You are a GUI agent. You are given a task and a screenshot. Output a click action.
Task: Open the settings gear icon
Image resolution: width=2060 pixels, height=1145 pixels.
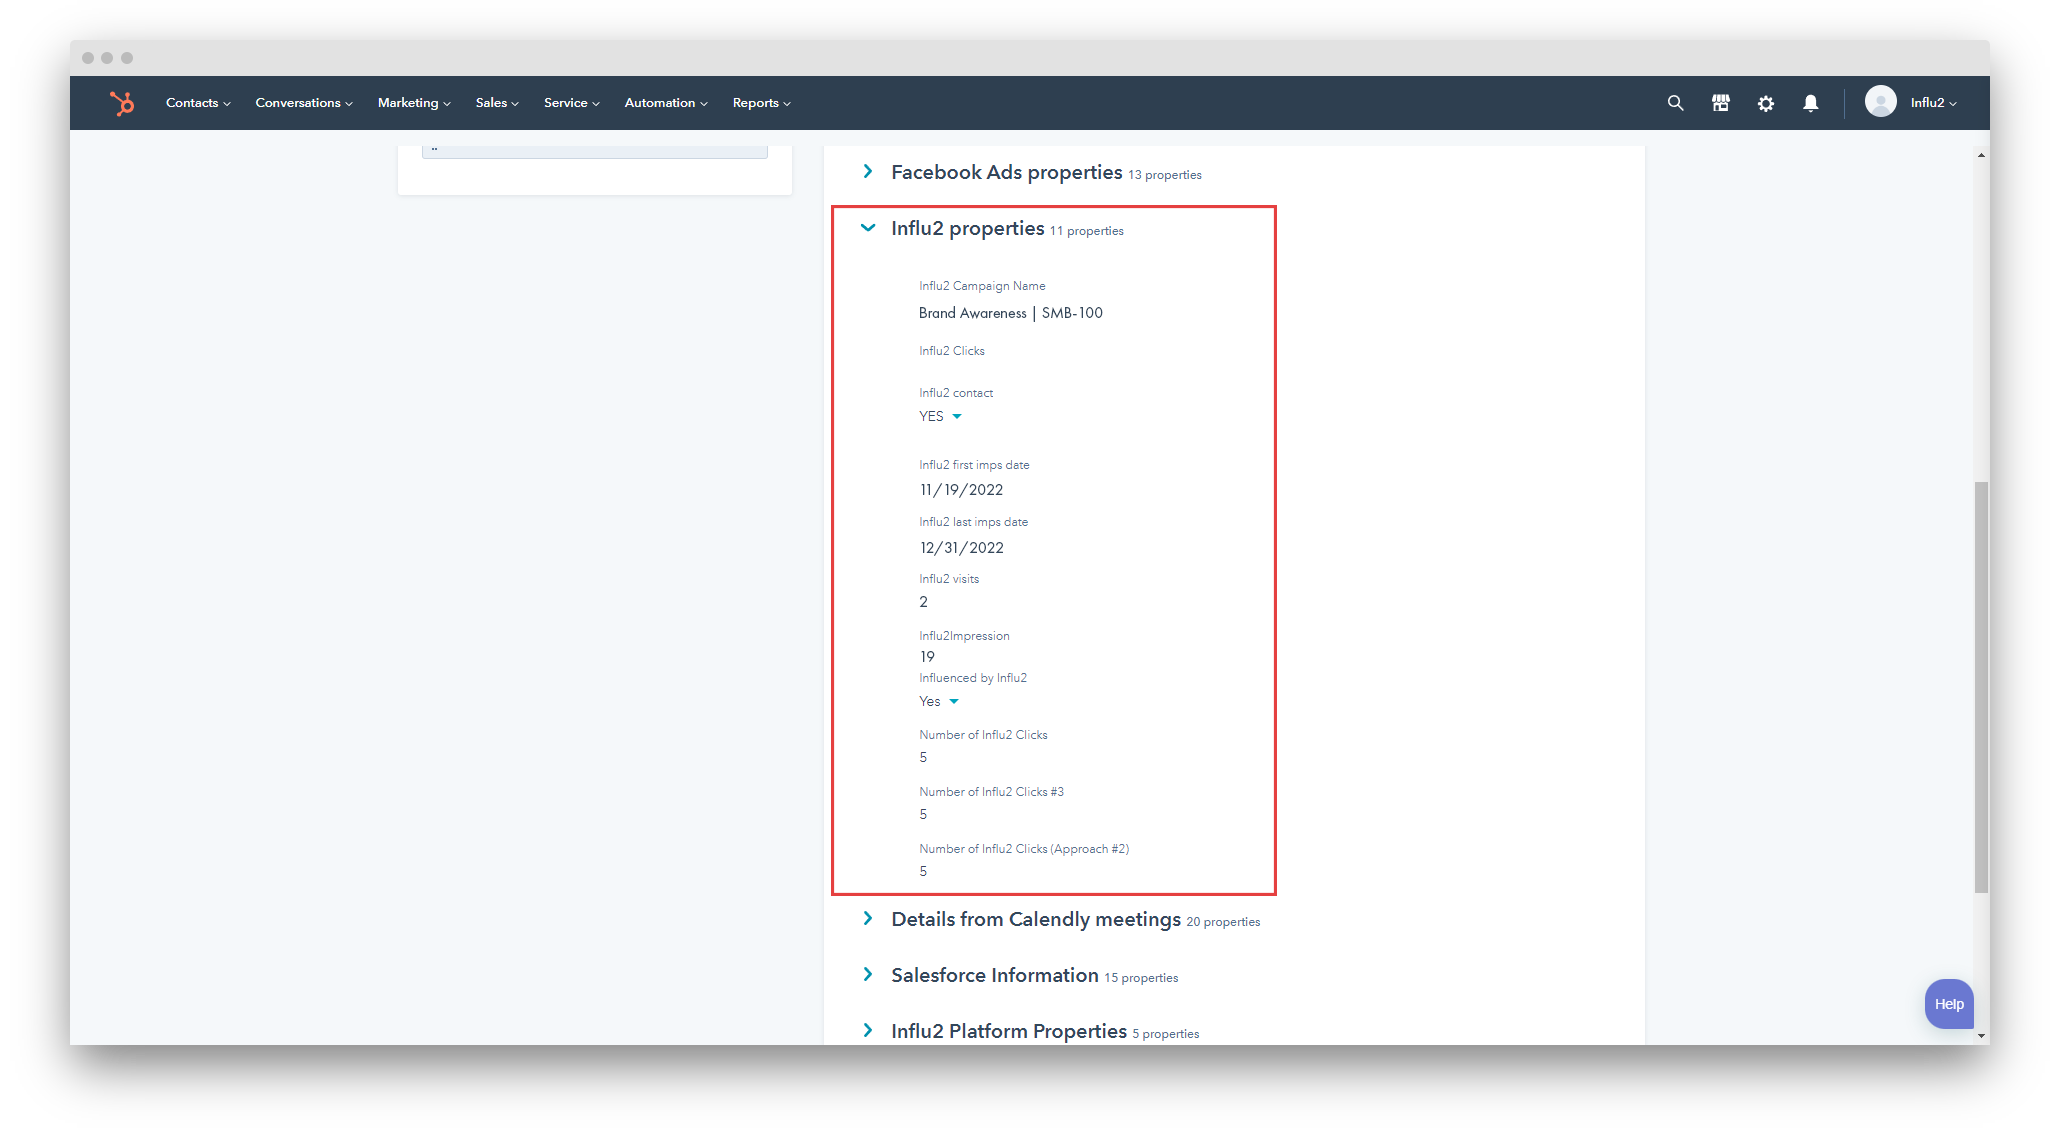pyautogui.click(x=1766, y=103)
